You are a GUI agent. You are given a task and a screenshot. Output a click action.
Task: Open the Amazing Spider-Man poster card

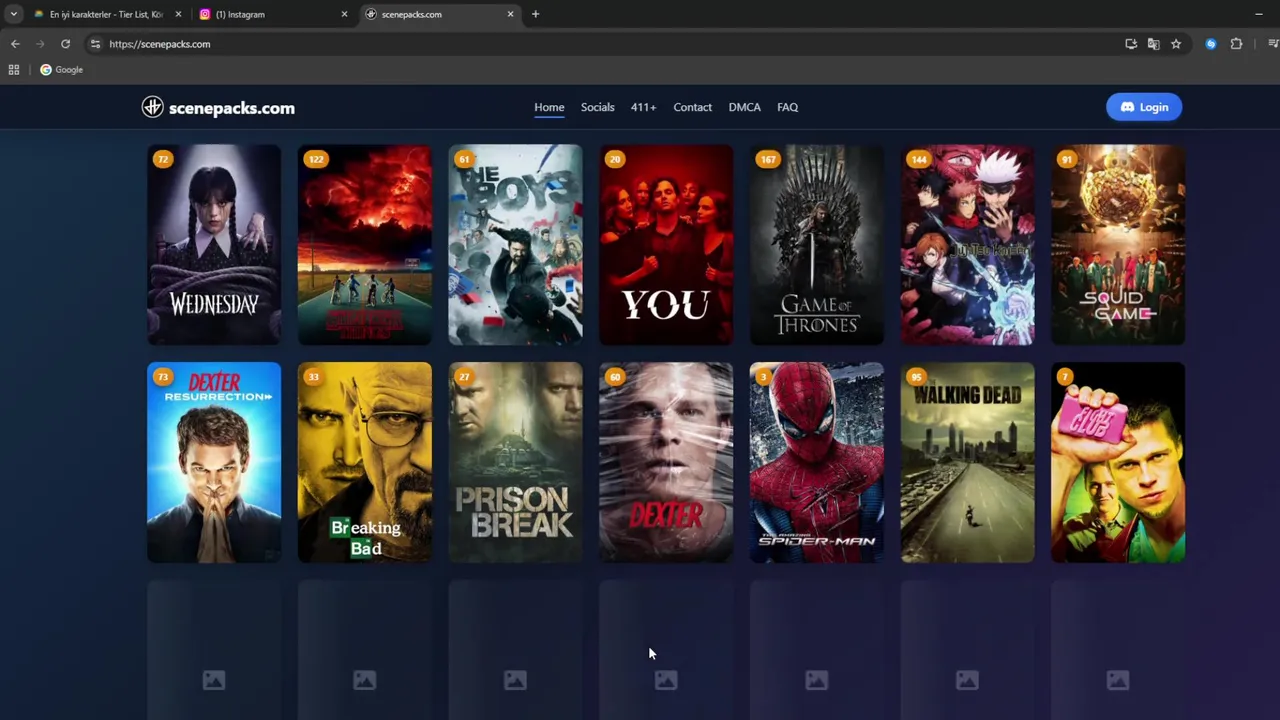click(x=817, y=462)
